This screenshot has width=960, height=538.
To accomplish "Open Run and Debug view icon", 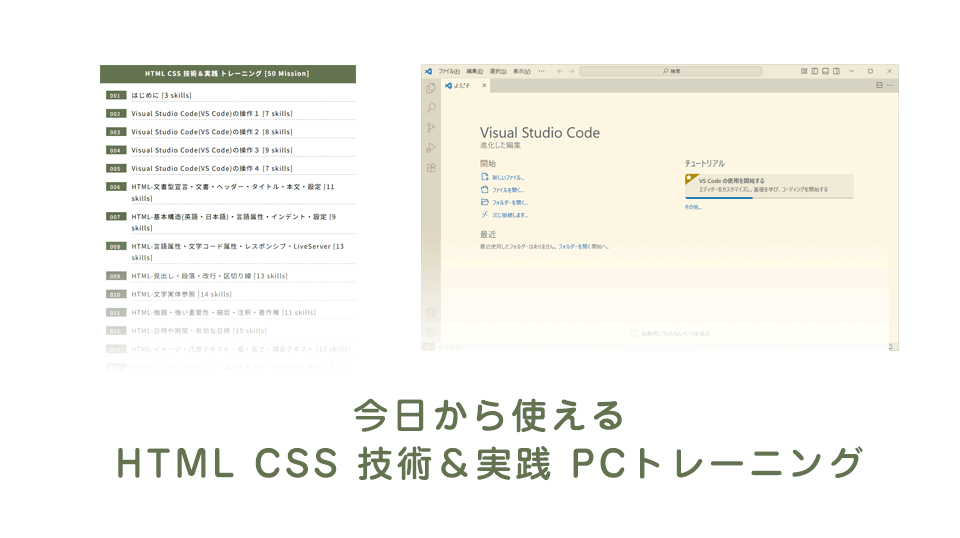I will (431, 148).
